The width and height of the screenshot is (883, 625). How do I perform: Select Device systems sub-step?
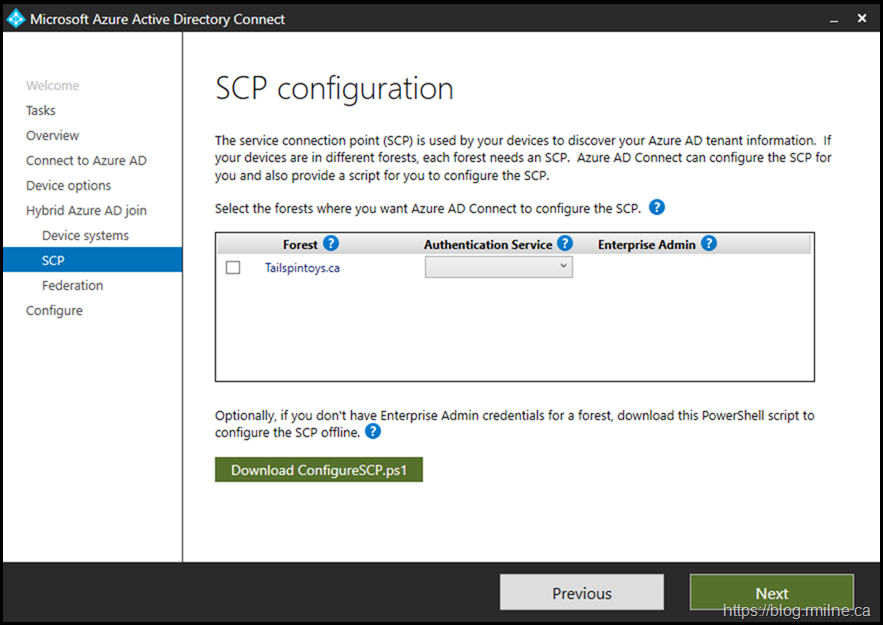click(x=85, y=236)
